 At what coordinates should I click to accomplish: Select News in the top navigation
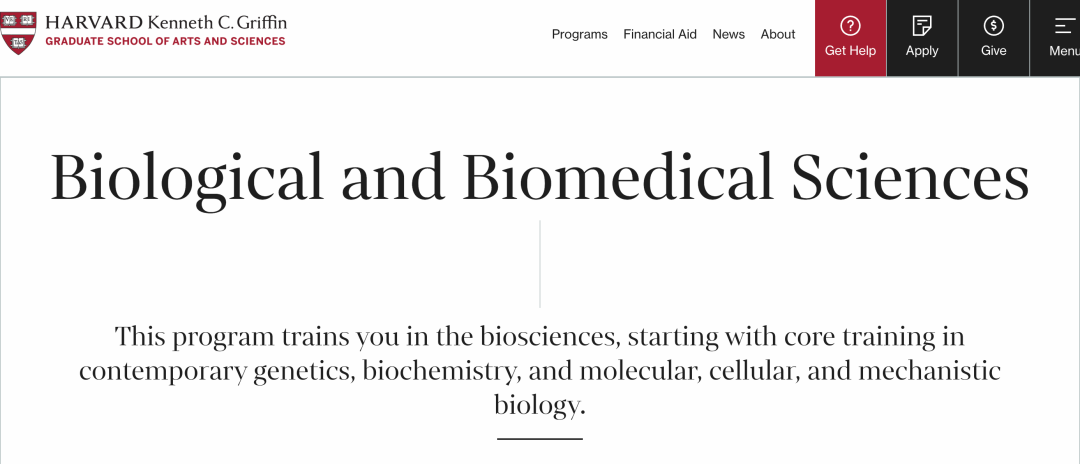tap(728, 34)
